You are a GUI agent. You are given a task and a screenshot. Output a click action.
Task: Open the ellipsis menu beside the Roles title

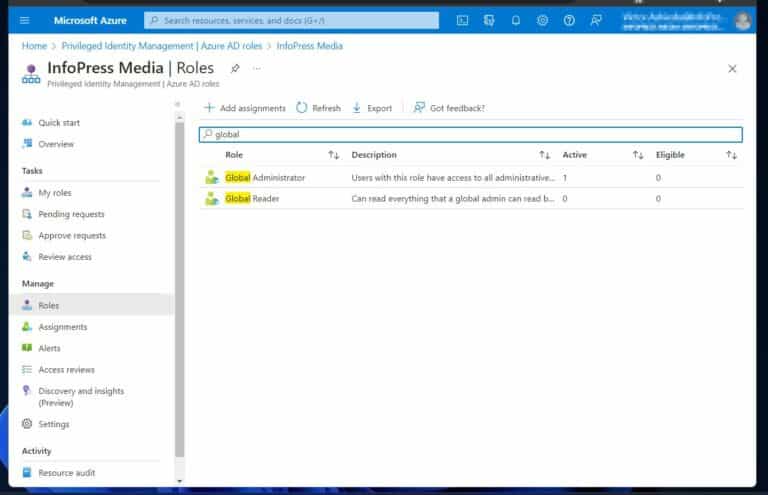coord(257,69)
